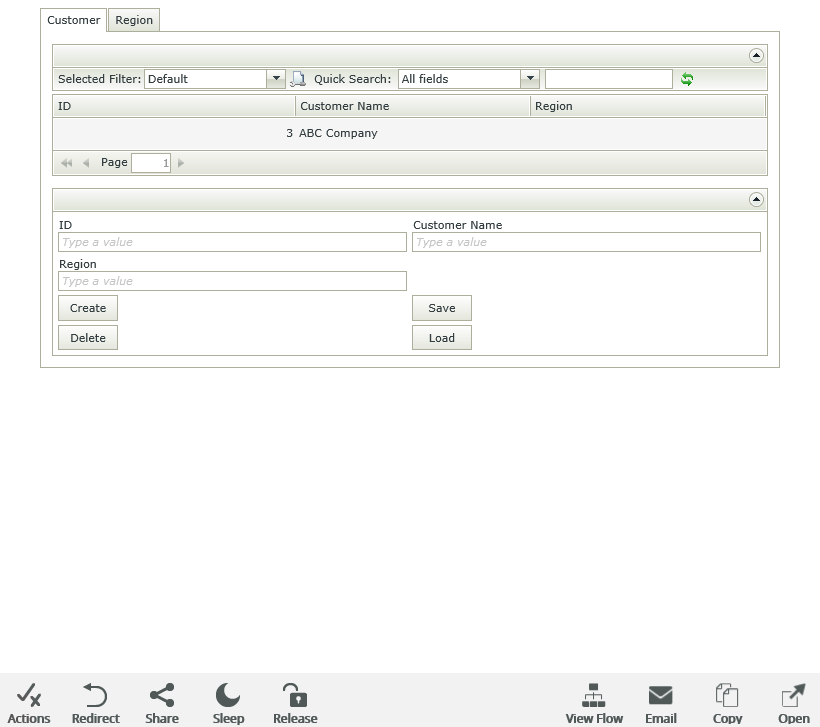Screen dimensions: 820x727
Task: Select the ABC Company row
Action: (x=338, y=133)
